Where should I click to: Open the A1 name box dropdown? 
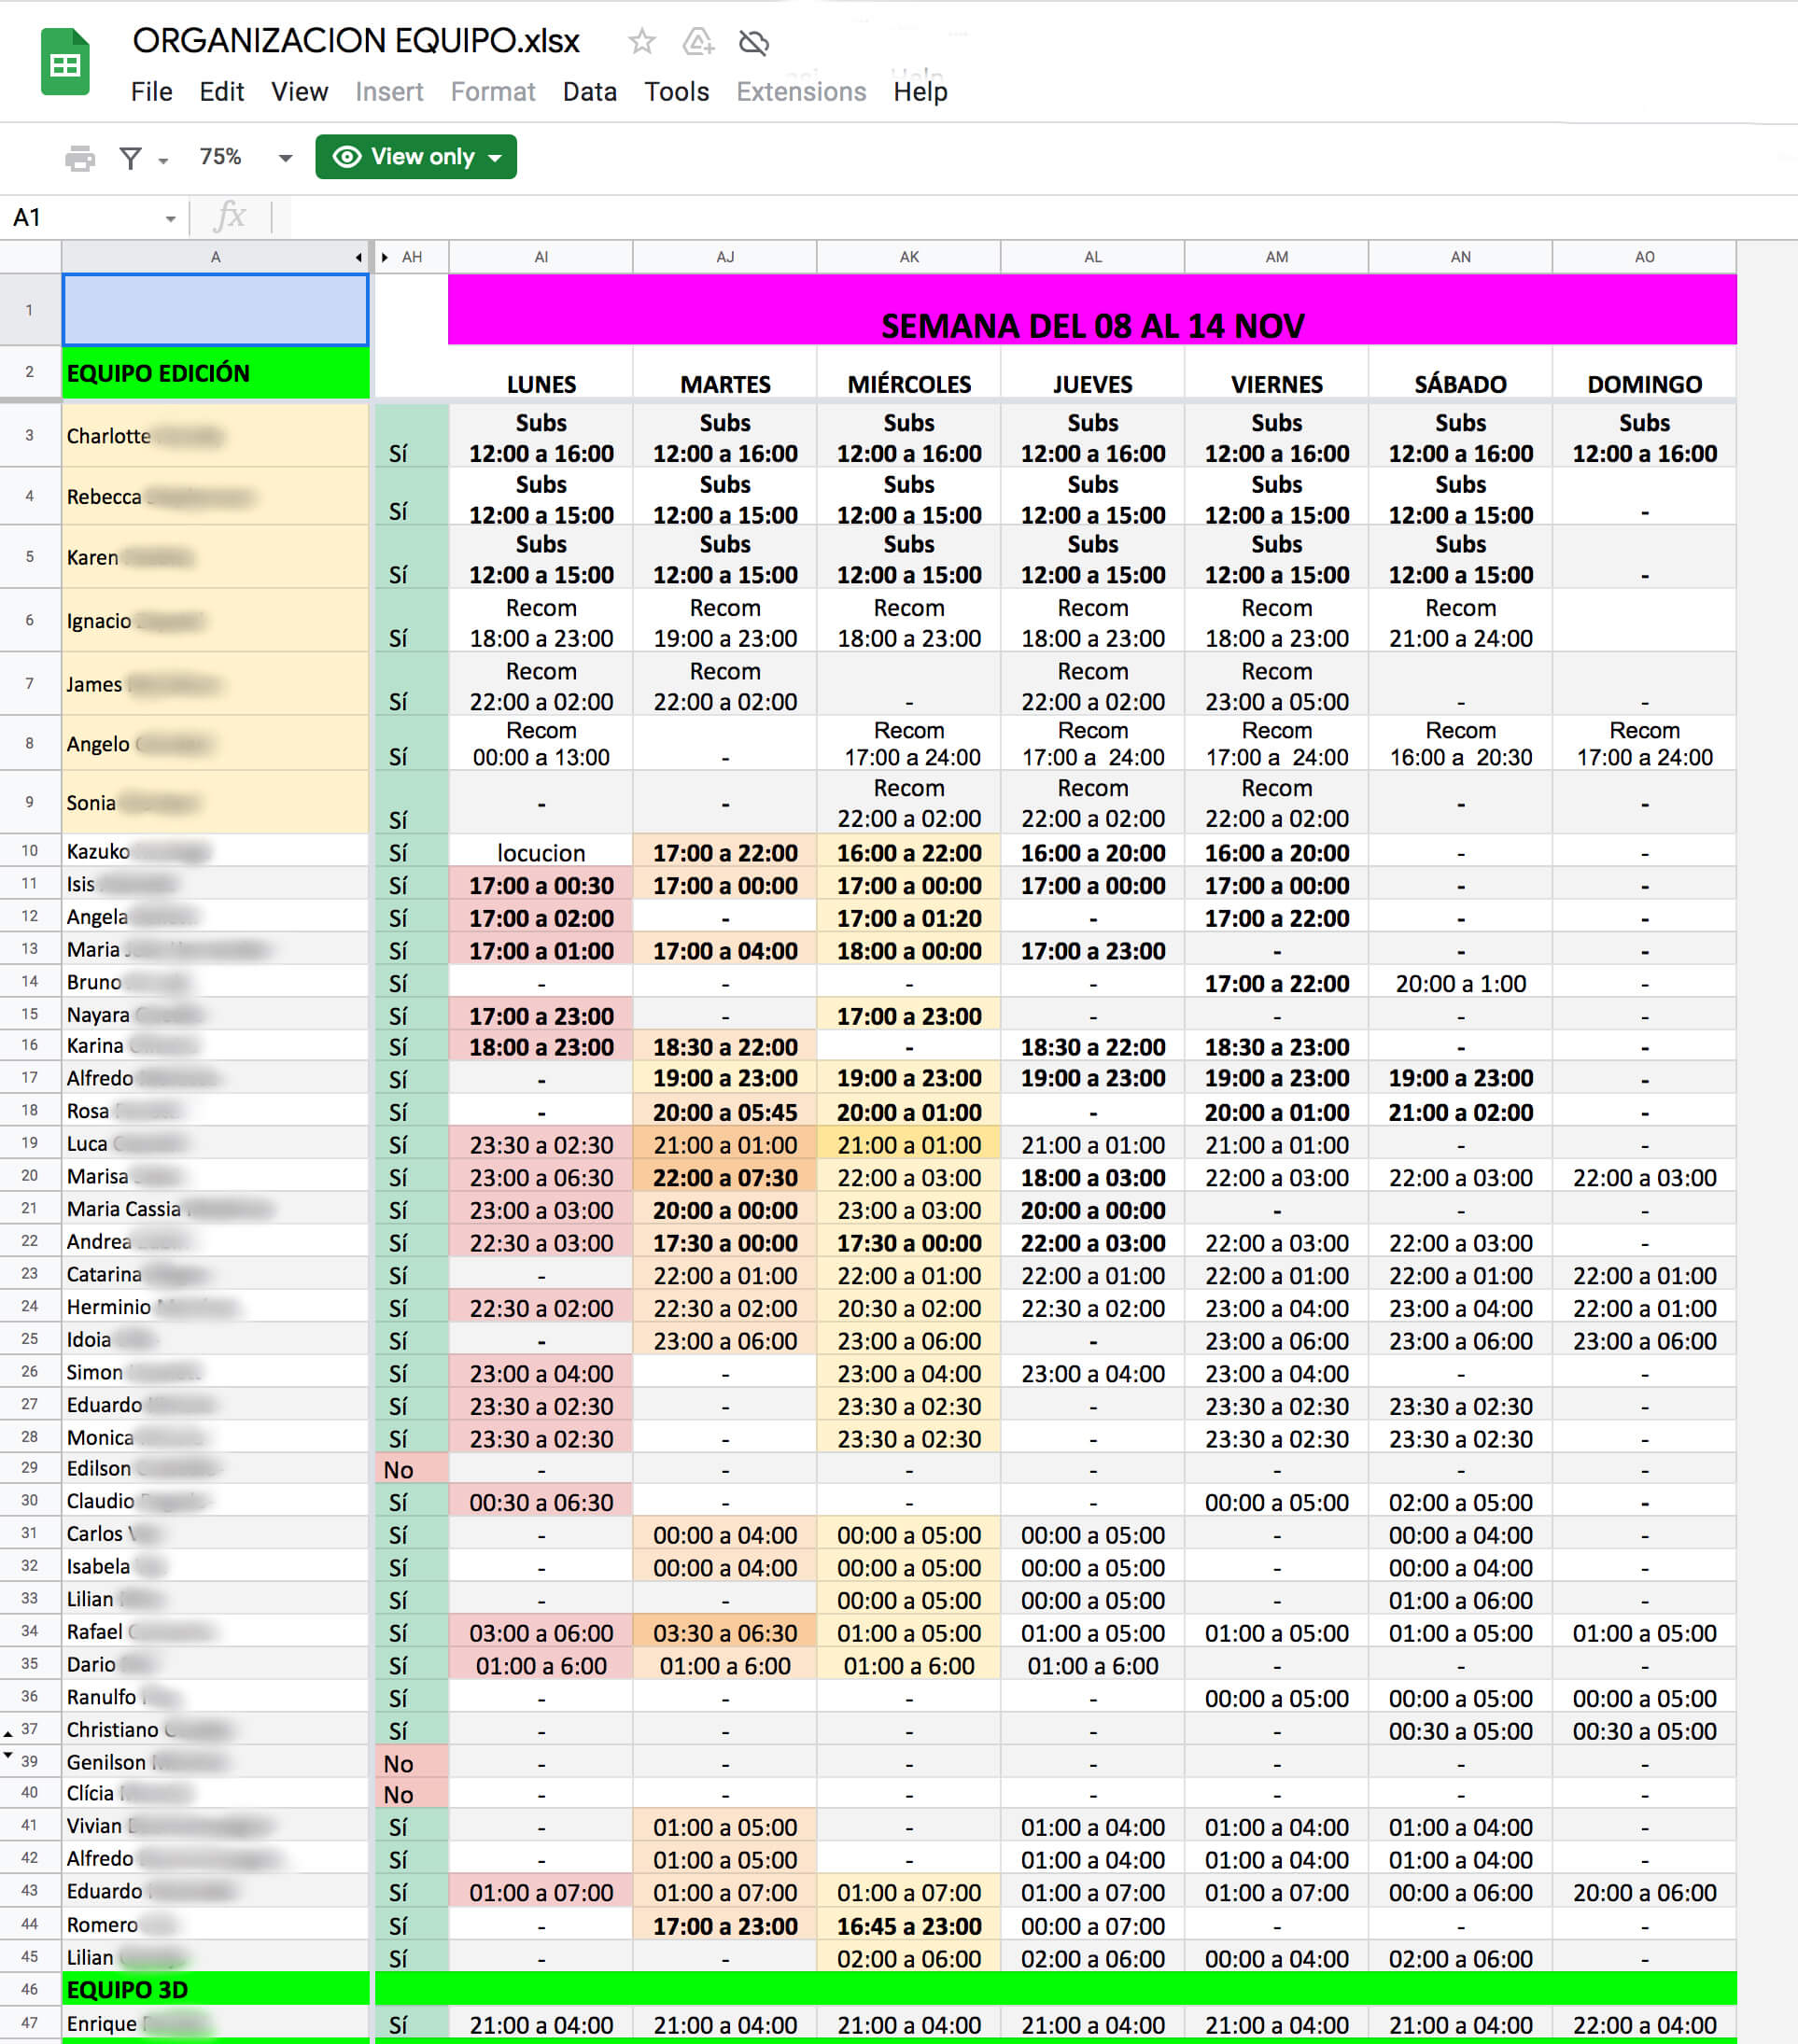point(170,218)
